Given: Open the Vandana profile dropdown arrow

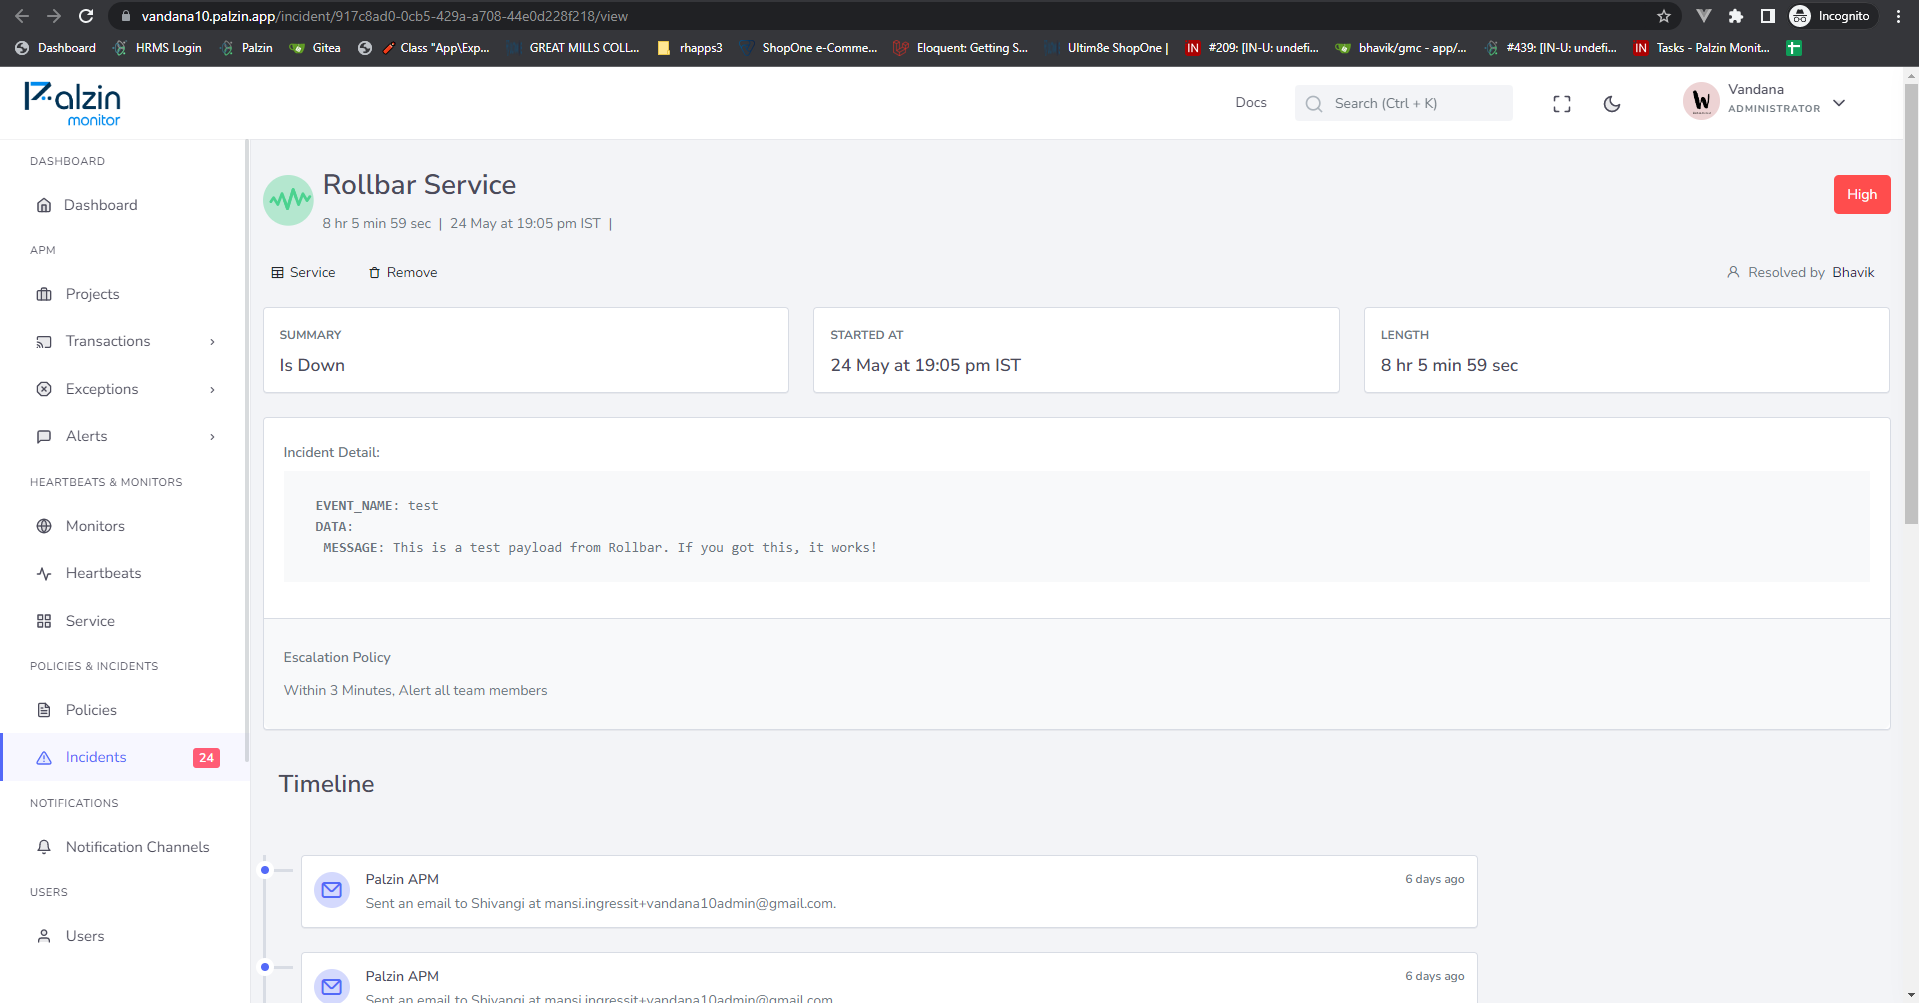Looking at the screenshot, I should pos(1839,103).
